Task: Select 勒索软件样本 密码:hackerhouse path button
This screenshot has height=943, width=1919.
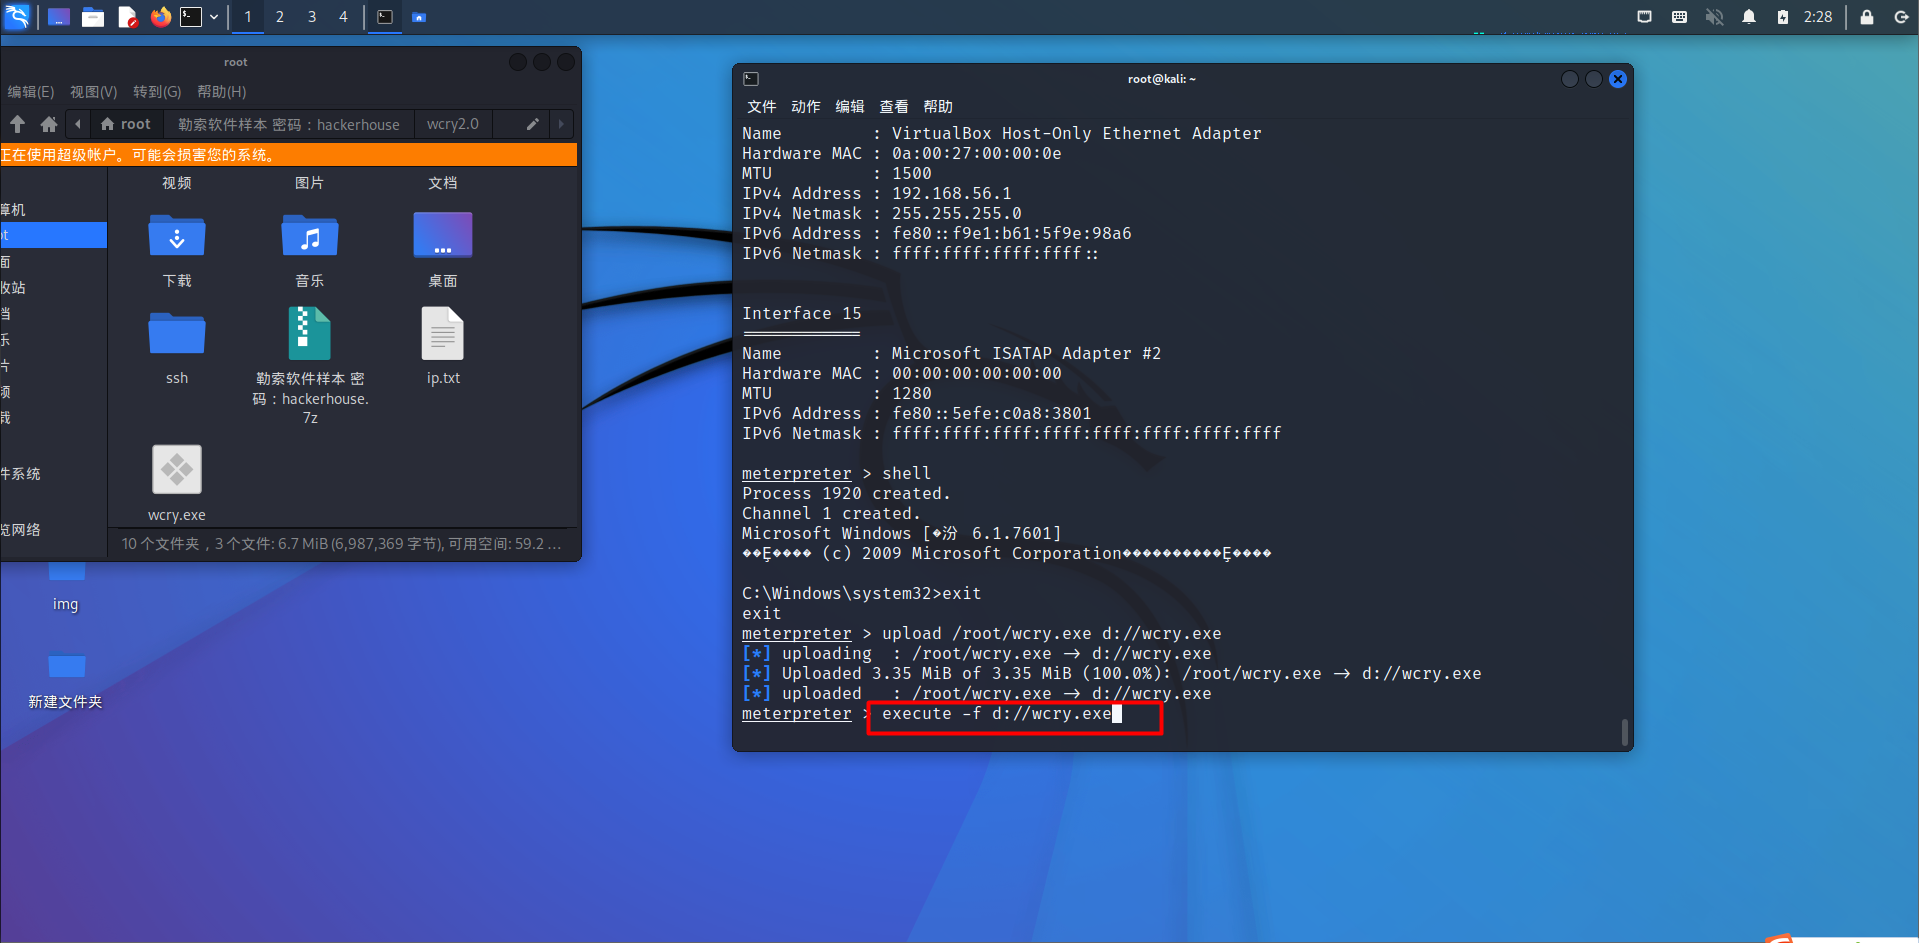Action: pos(289,124)
